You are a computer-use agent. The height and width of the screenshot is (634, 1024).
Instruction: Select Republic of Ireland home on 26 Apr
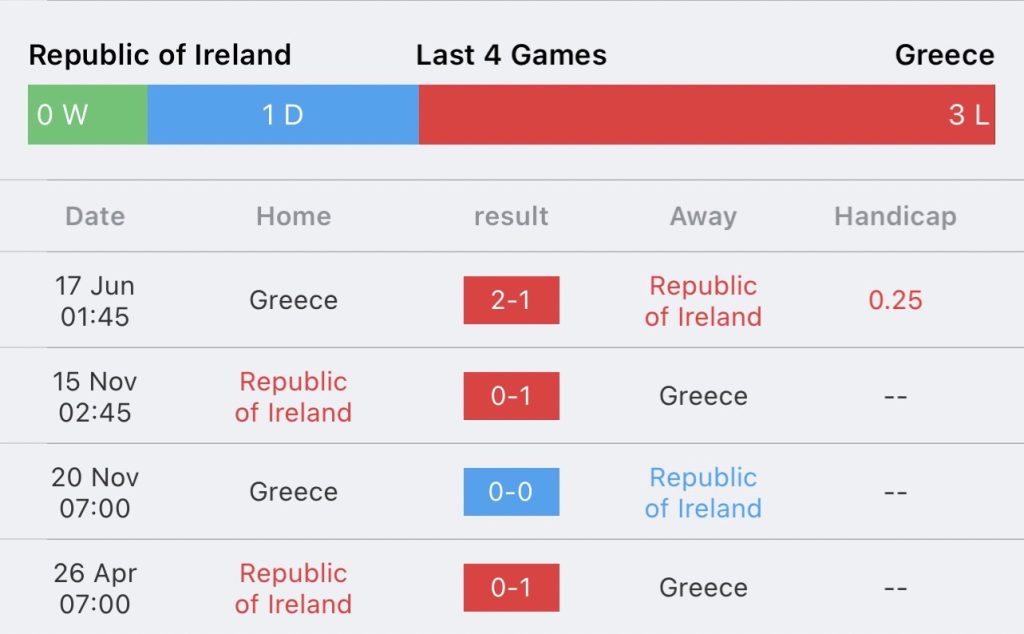point(293,588)
